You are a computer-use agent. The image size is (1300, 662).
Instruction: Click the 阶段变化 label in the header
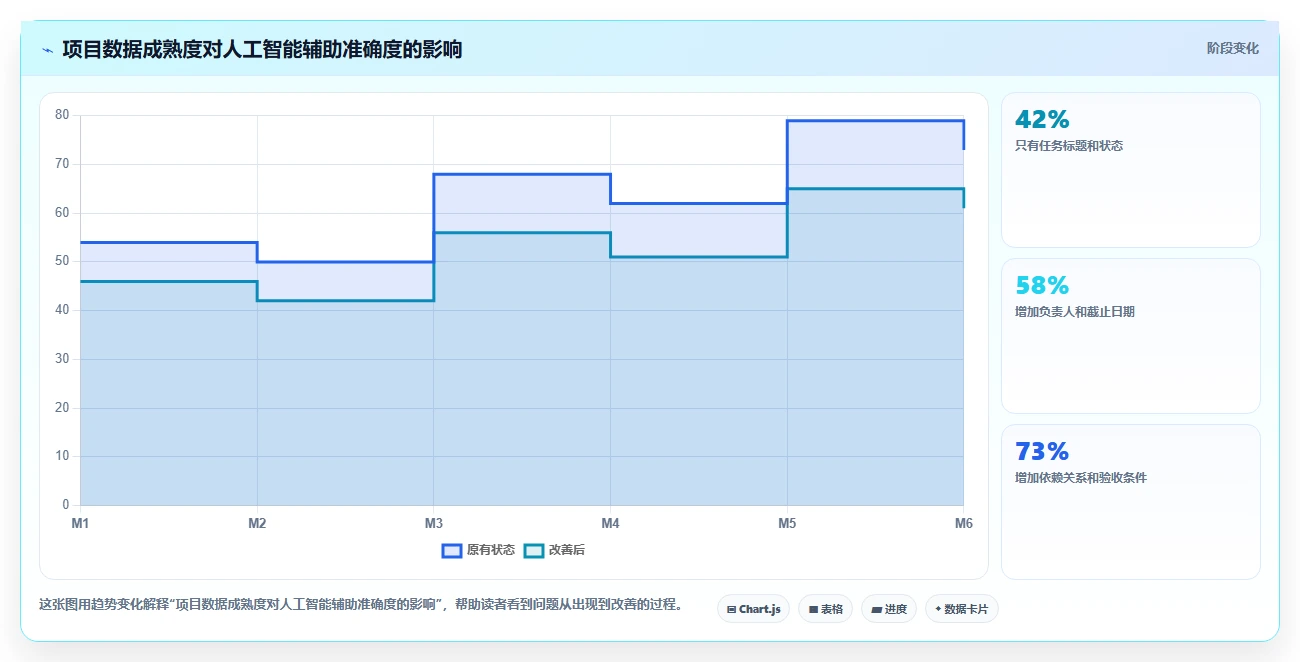coord(1232,48)
